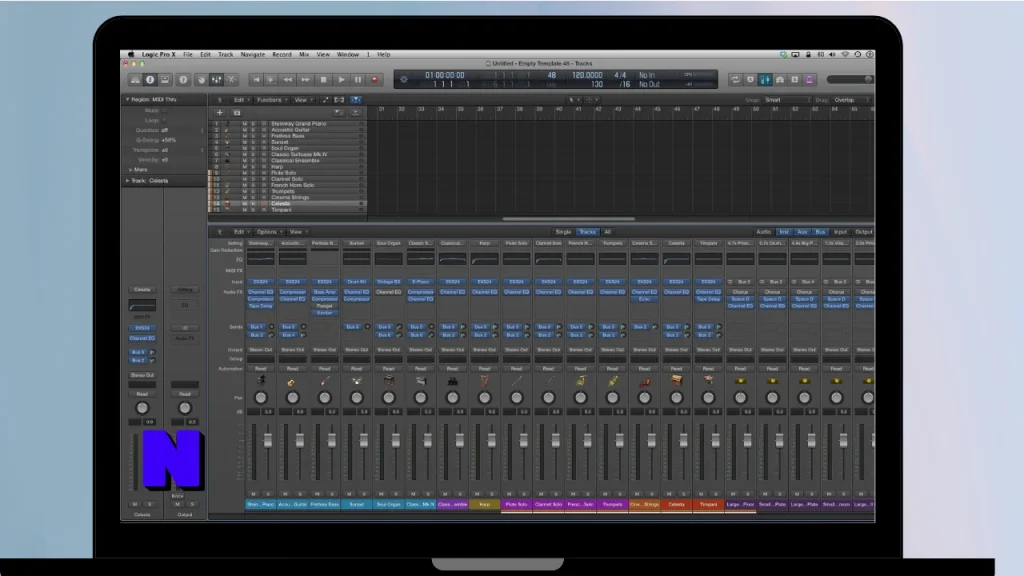Pause playback with the Pause button

[x=358, y=80]
